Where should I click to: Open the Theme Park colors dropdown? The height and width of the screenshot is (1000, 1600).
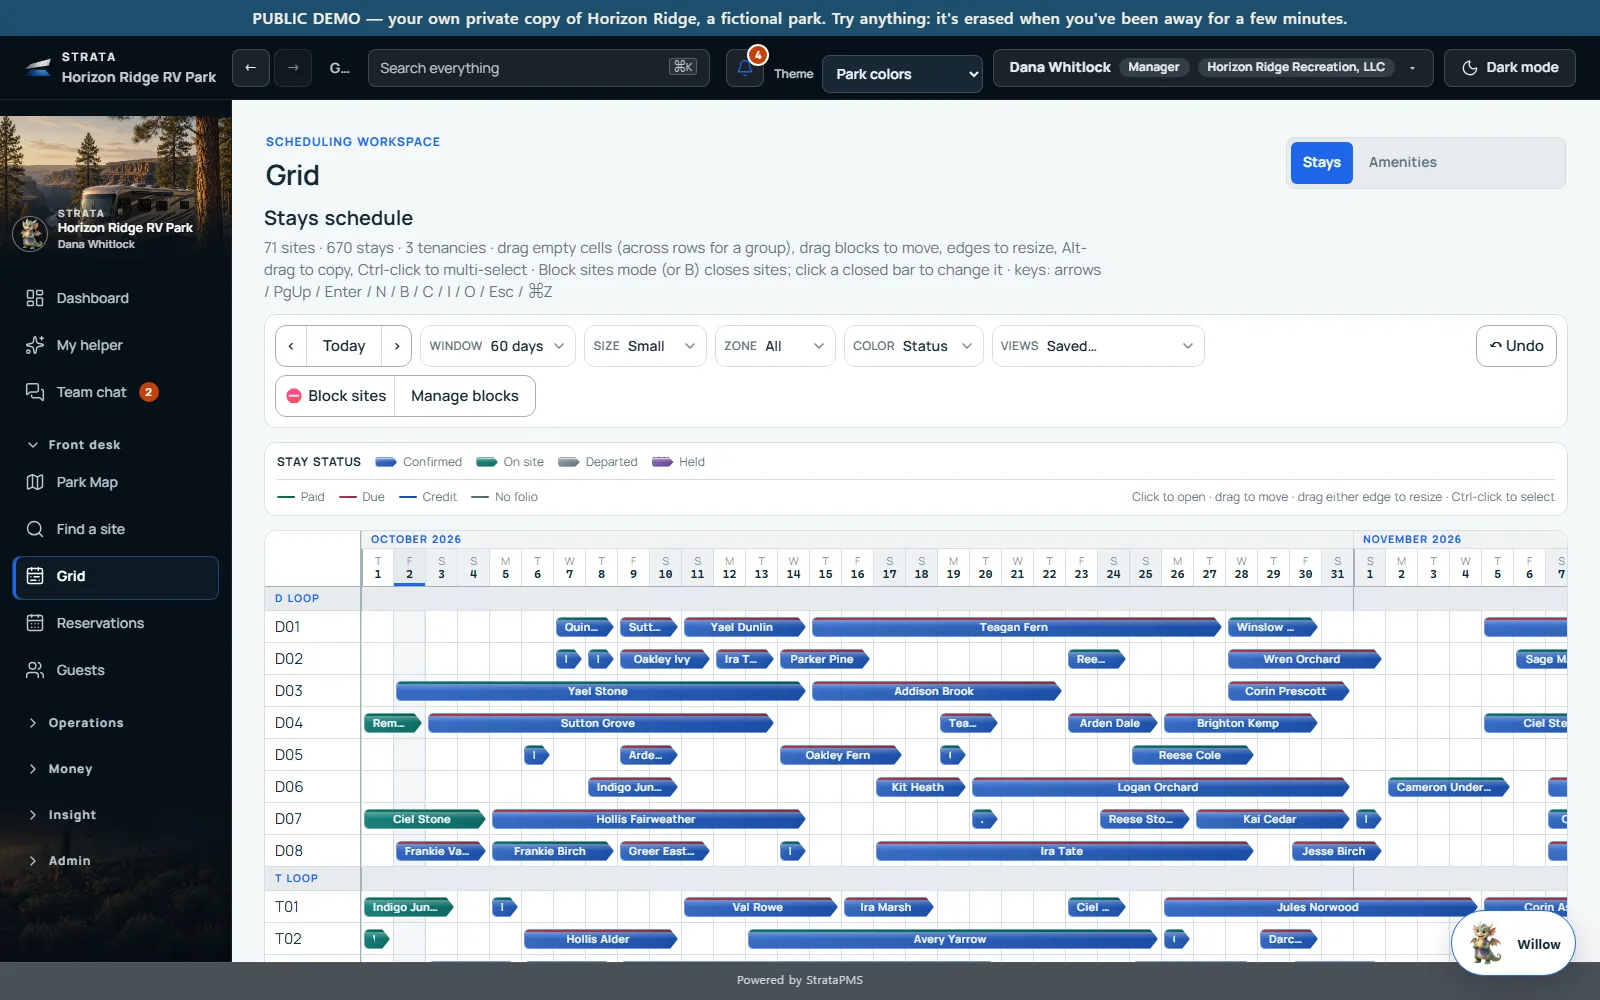pos(902,74)
